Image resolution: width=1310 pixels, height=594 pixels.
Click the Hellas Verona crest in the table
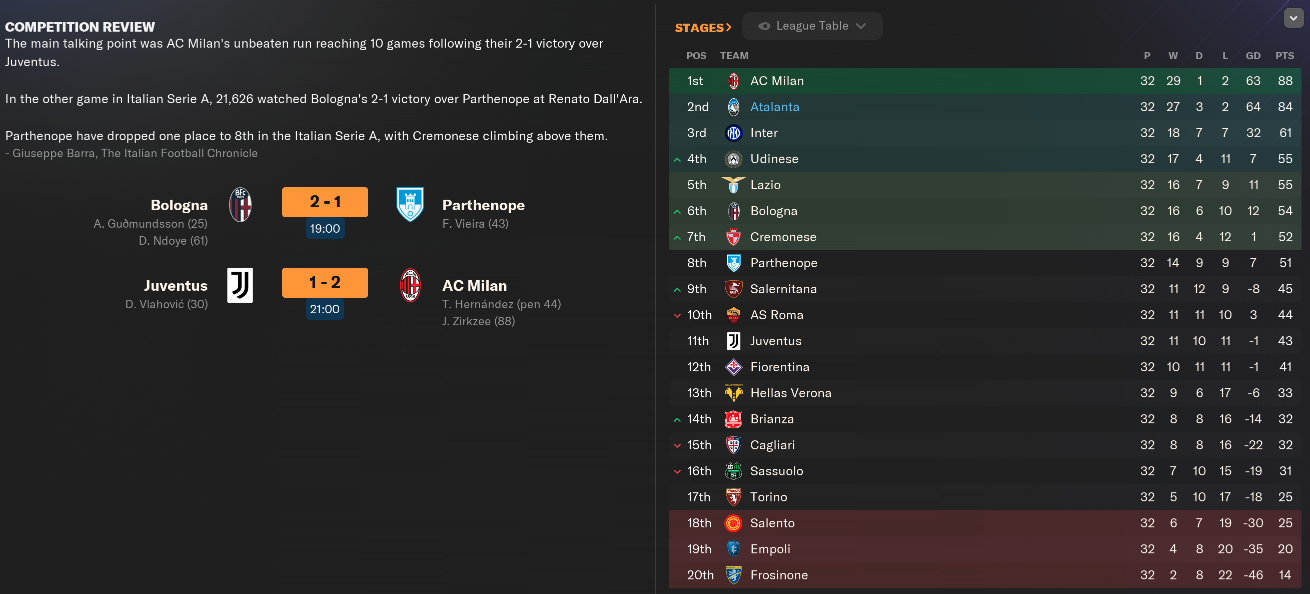tap(733, 393)
